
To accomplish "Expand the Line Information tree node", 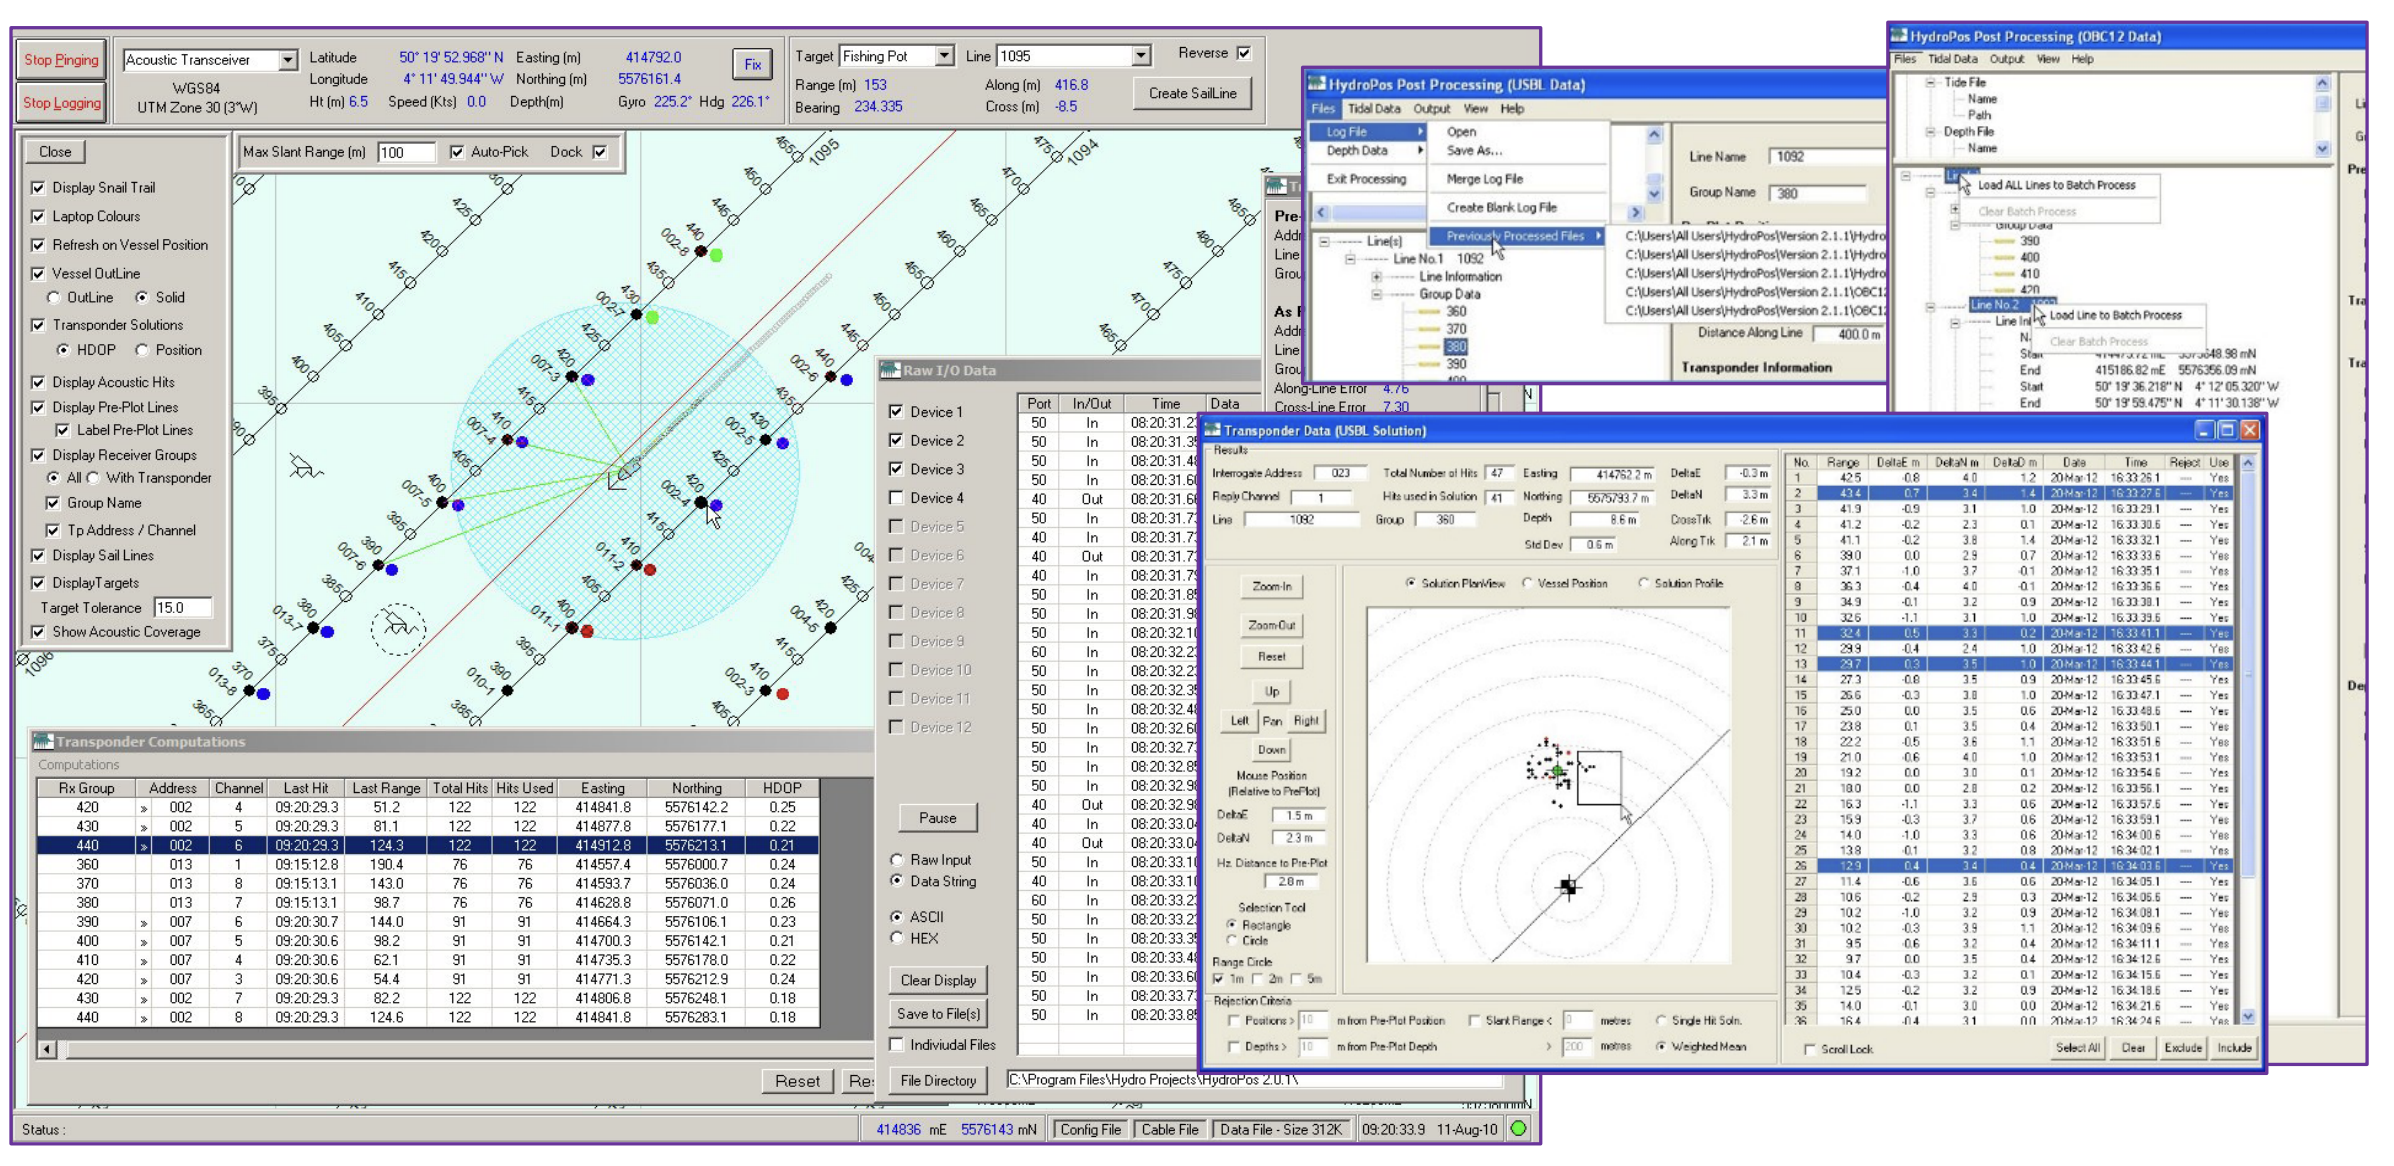I will (1377, 277).
